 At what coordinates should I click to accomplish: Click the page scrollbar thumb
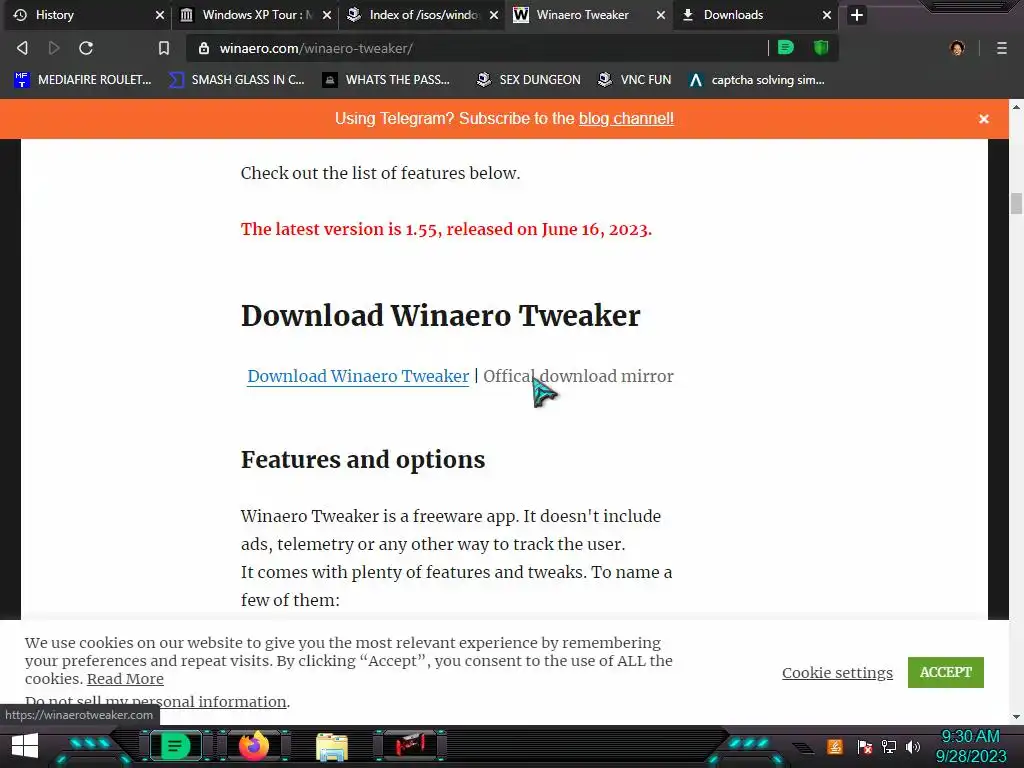pos(1016,203)
